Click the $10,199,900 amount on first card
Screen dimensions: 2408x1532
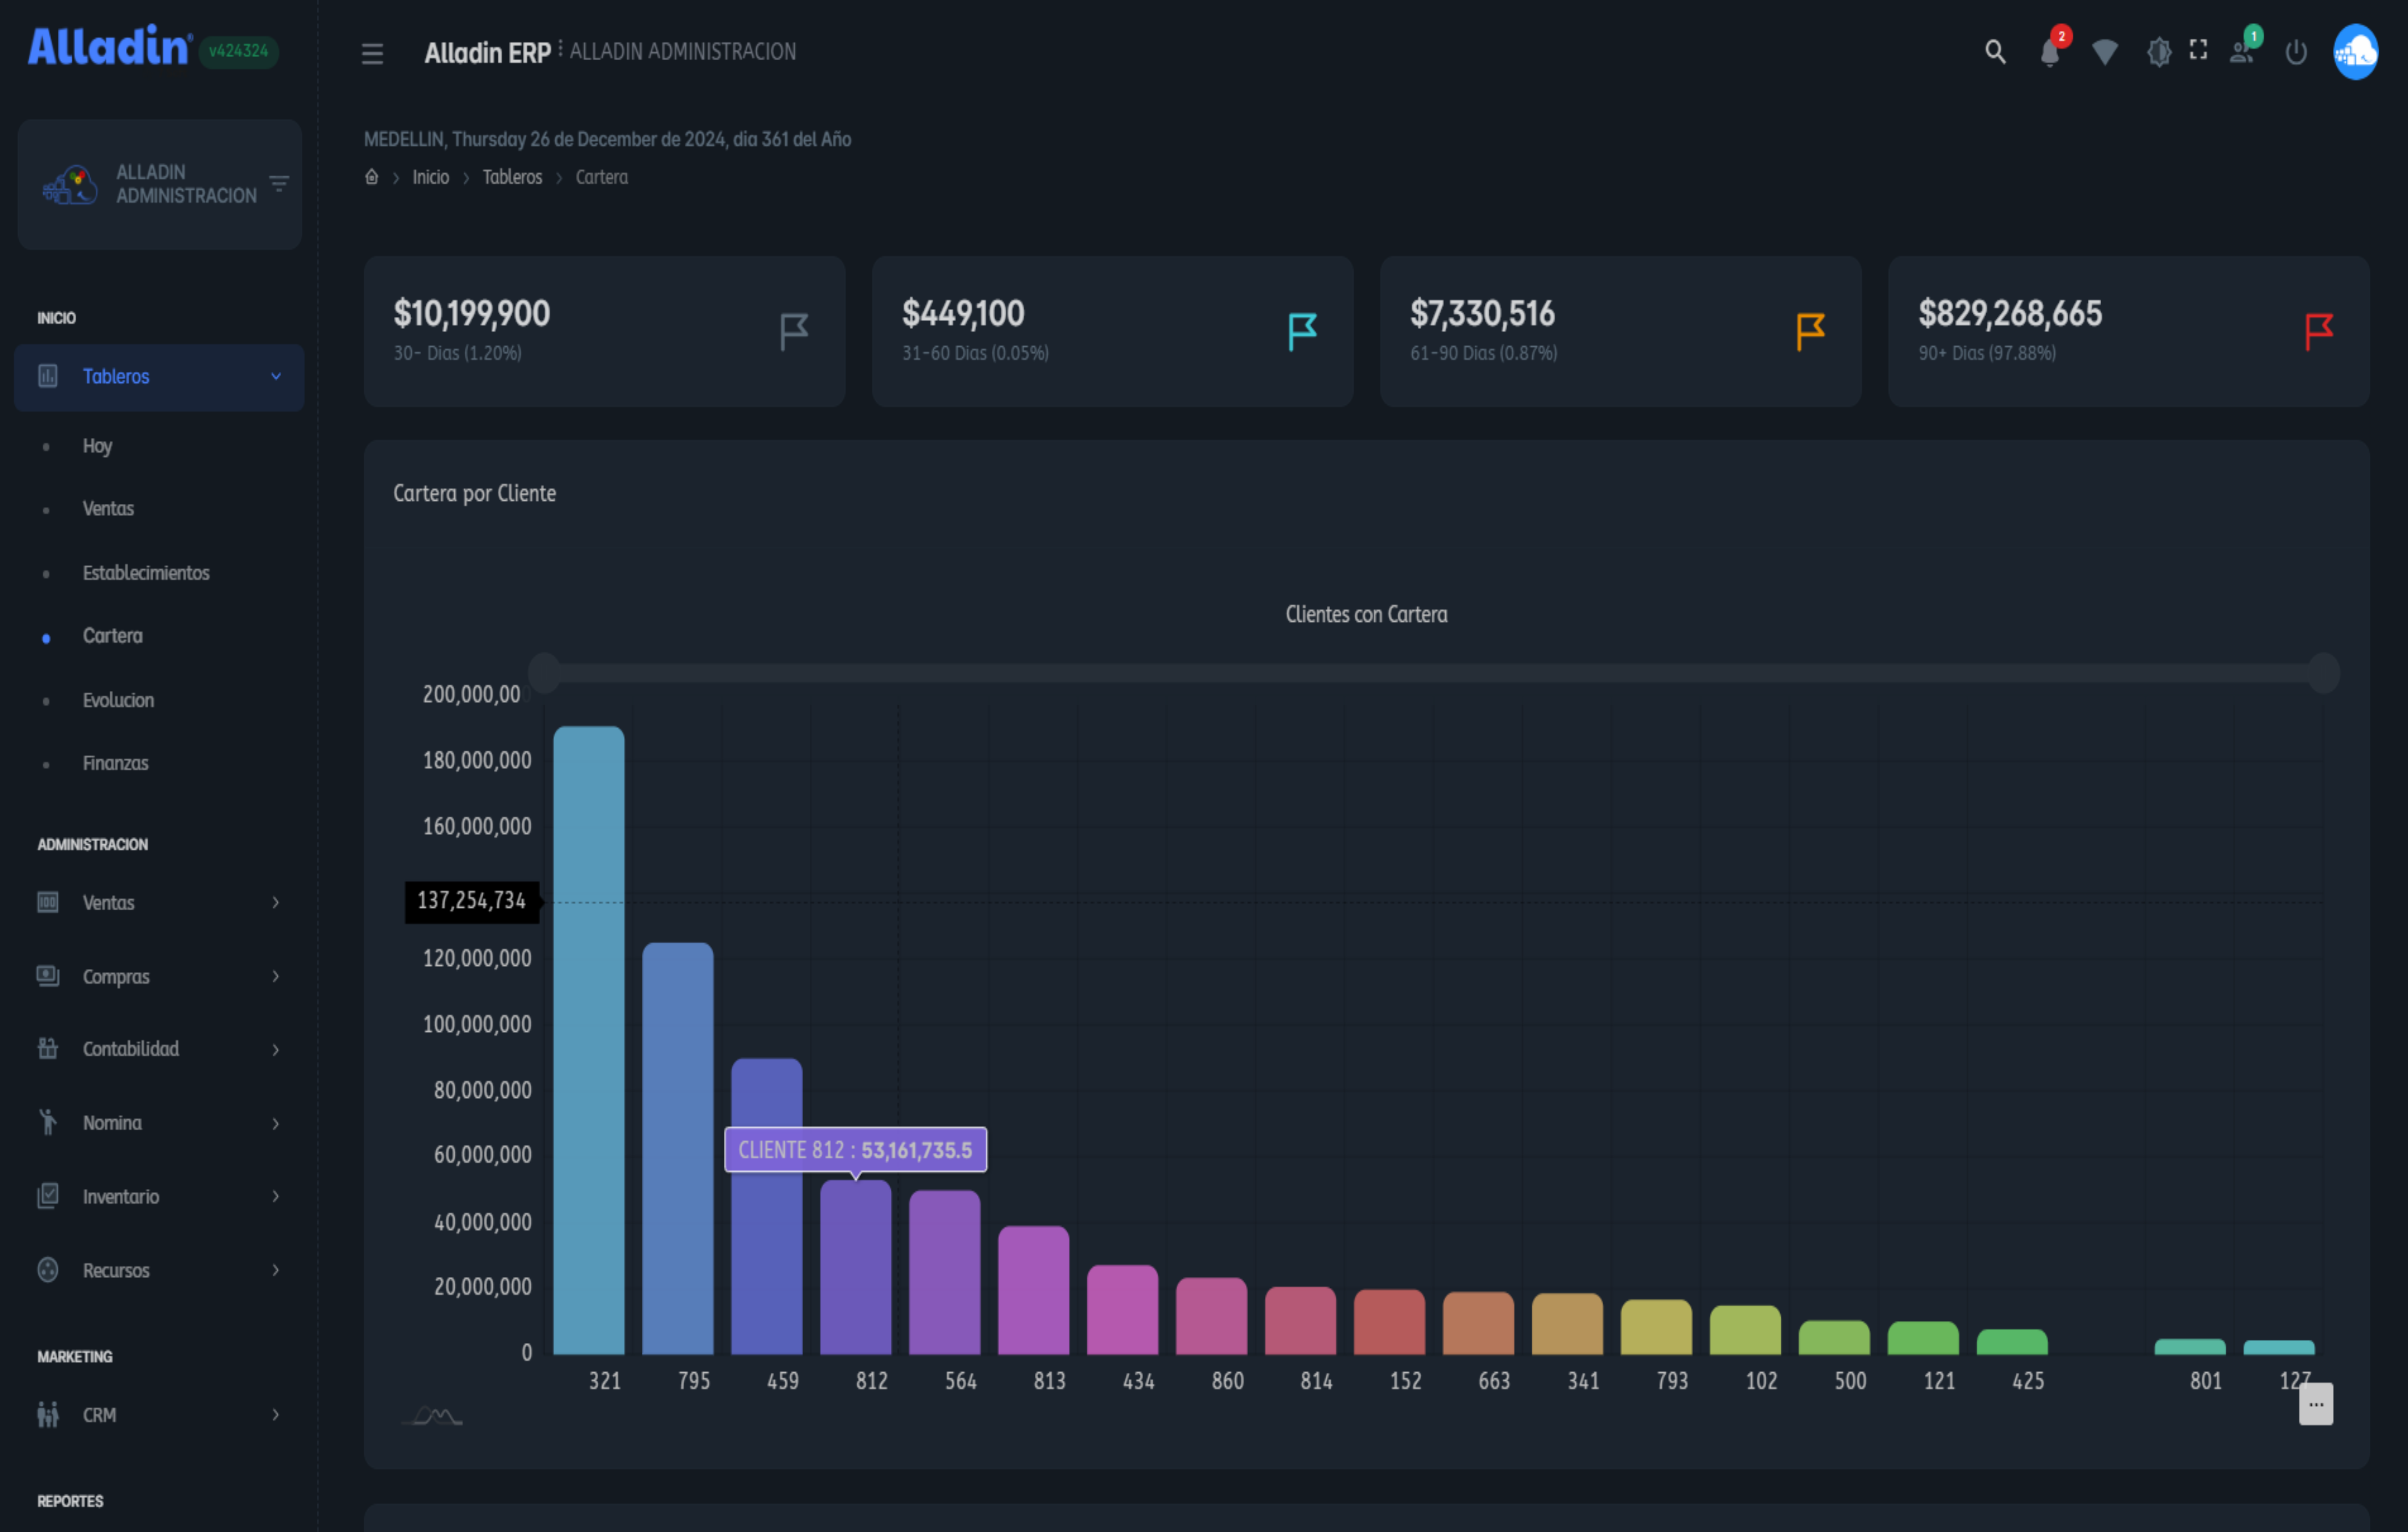(x=472, y=314)
